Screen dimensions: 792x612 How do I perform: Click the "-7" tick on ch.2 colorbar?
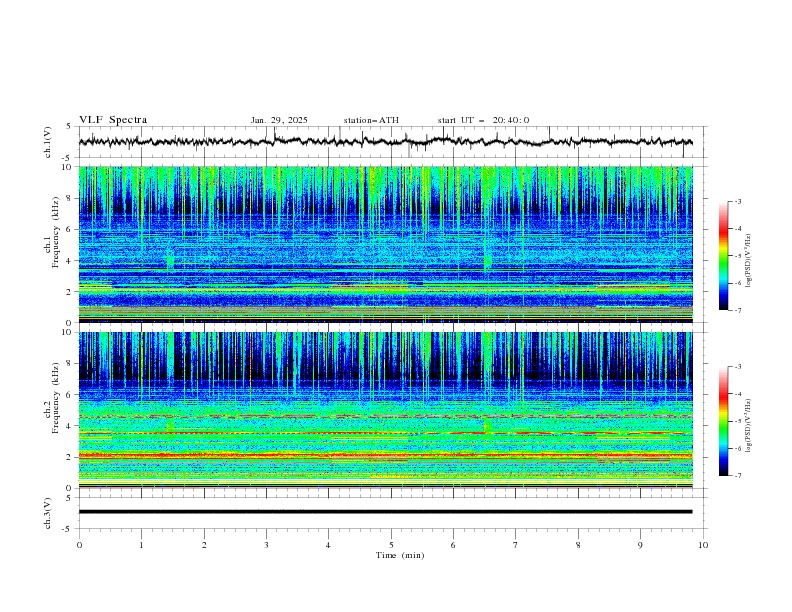click(x=737, y=475)
